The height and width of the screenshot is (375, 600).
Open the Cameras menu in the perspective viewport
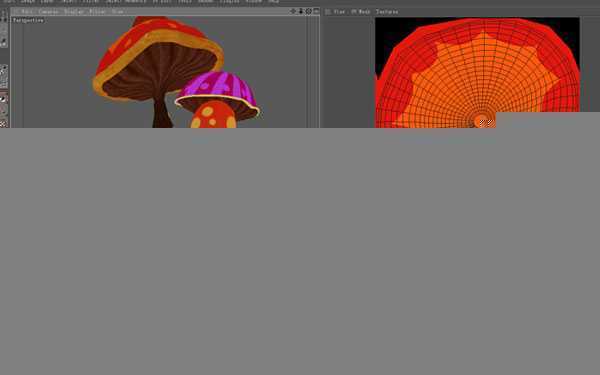48,12
